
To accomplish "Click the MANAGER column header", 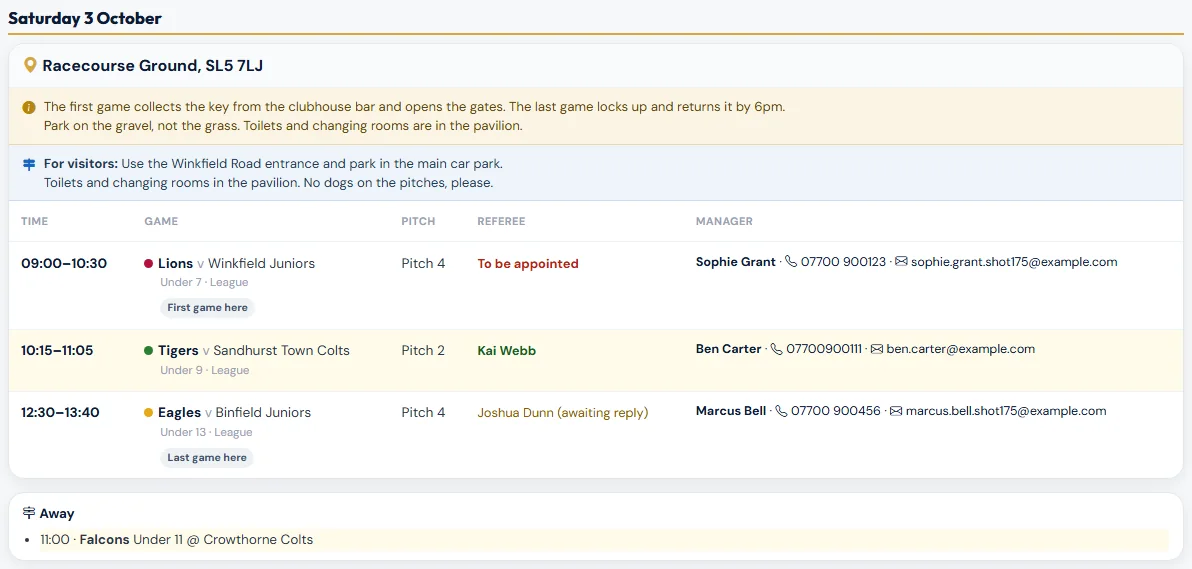I will pos(724,221).
